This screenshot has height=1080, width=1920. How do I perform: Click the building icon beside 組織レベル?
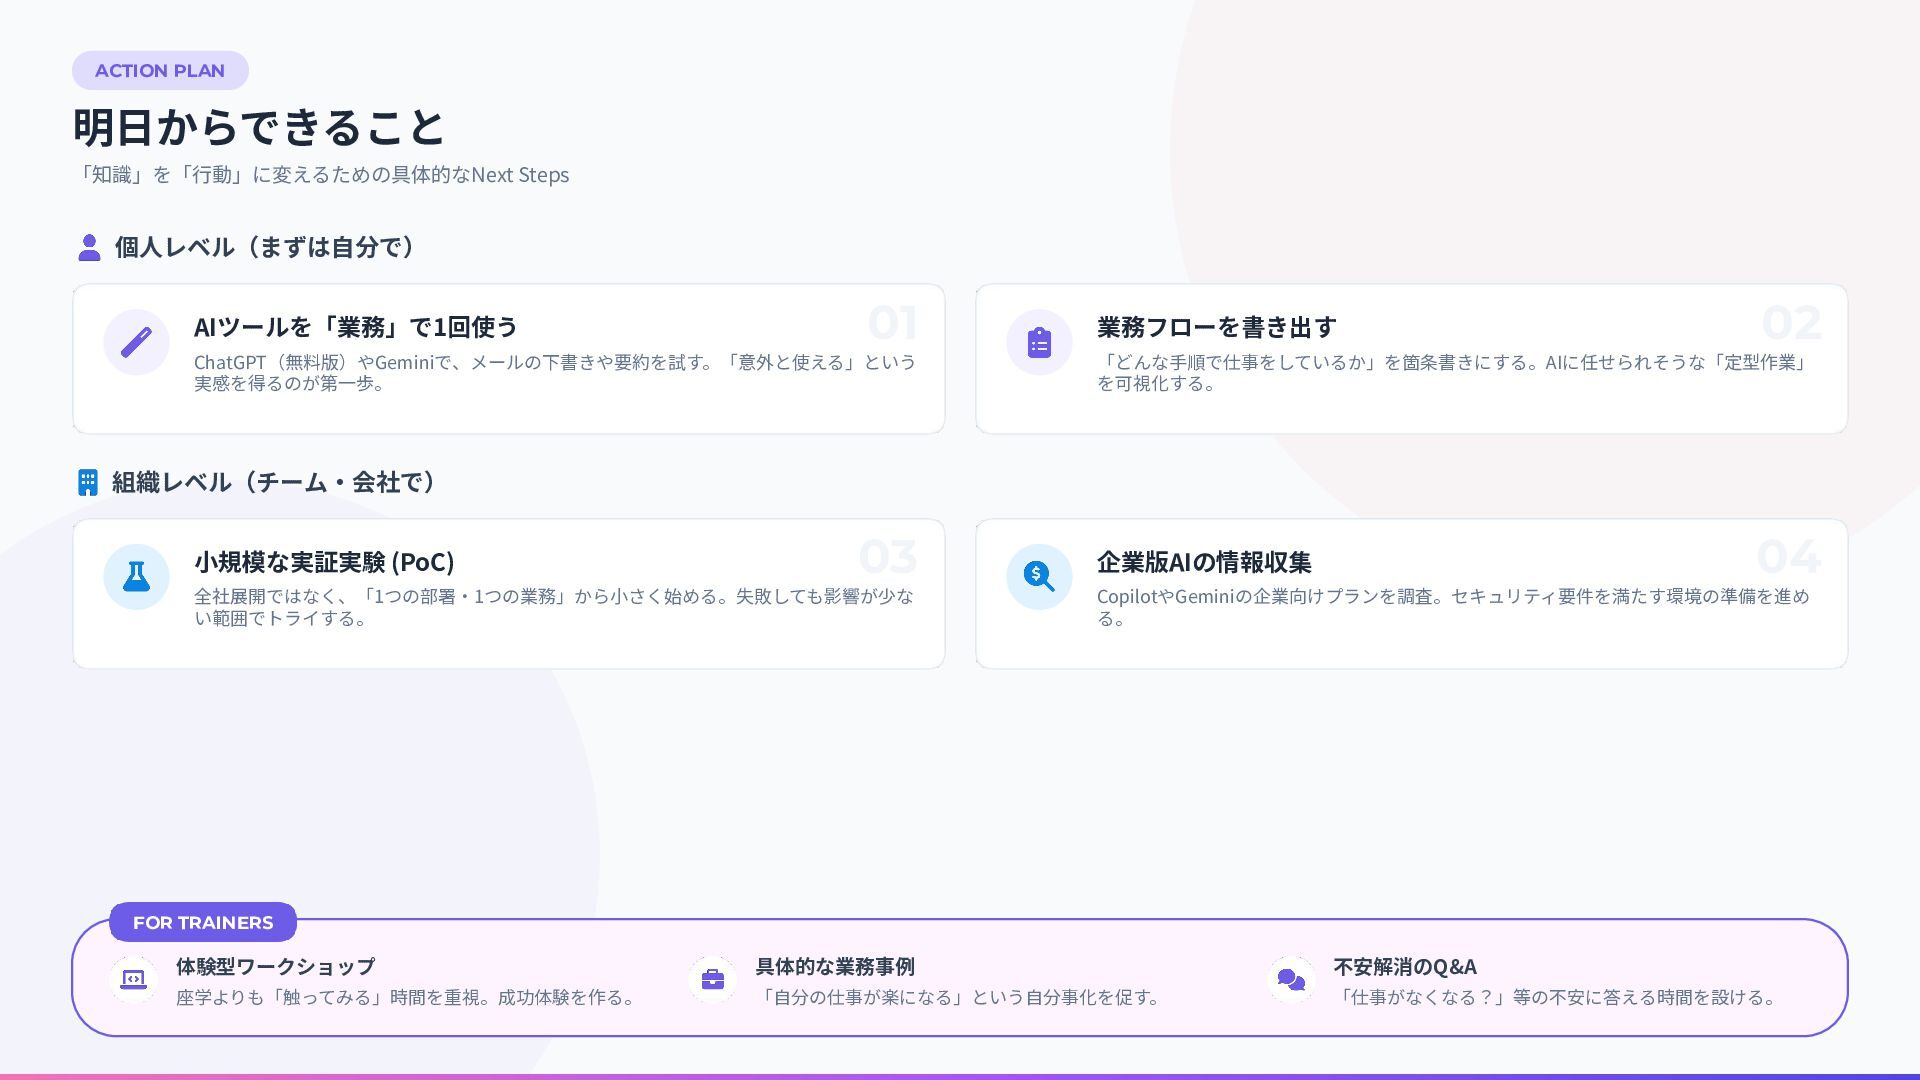(x=88, y=482)
